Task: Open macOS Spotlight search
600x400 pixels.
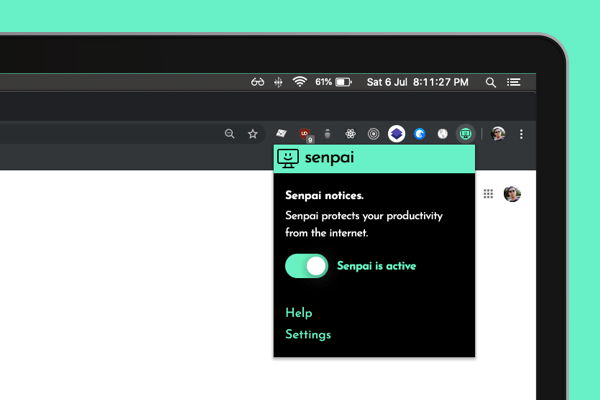Action: tap(491, 83)
